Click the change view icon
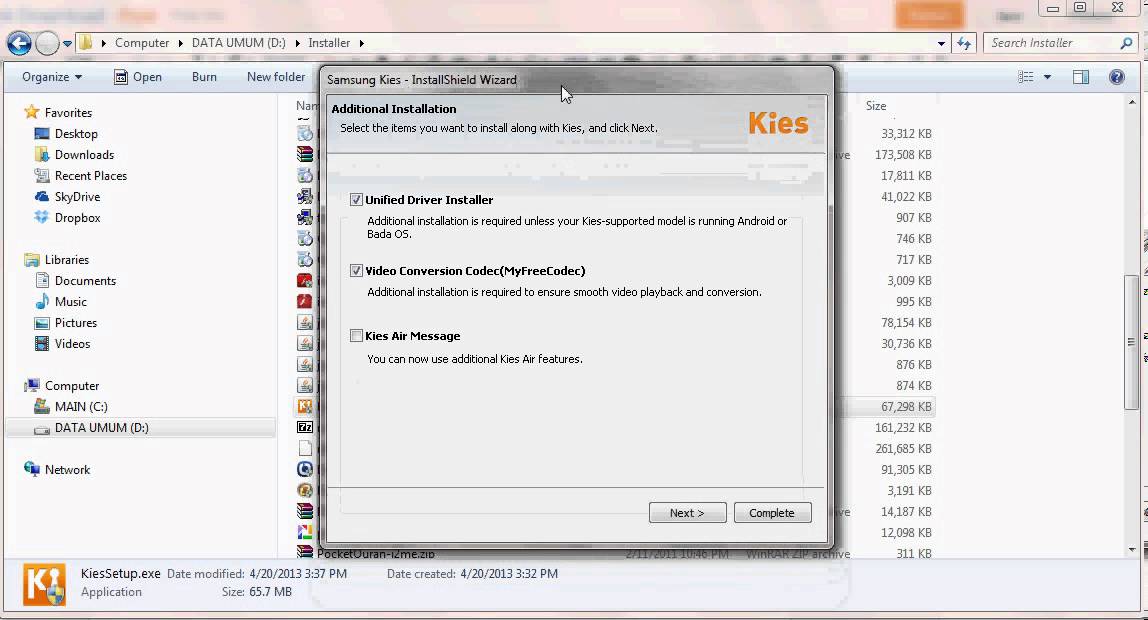The height and width of the screenshot is (620, 1148). pyautogui.click(x=1026, y=77)
